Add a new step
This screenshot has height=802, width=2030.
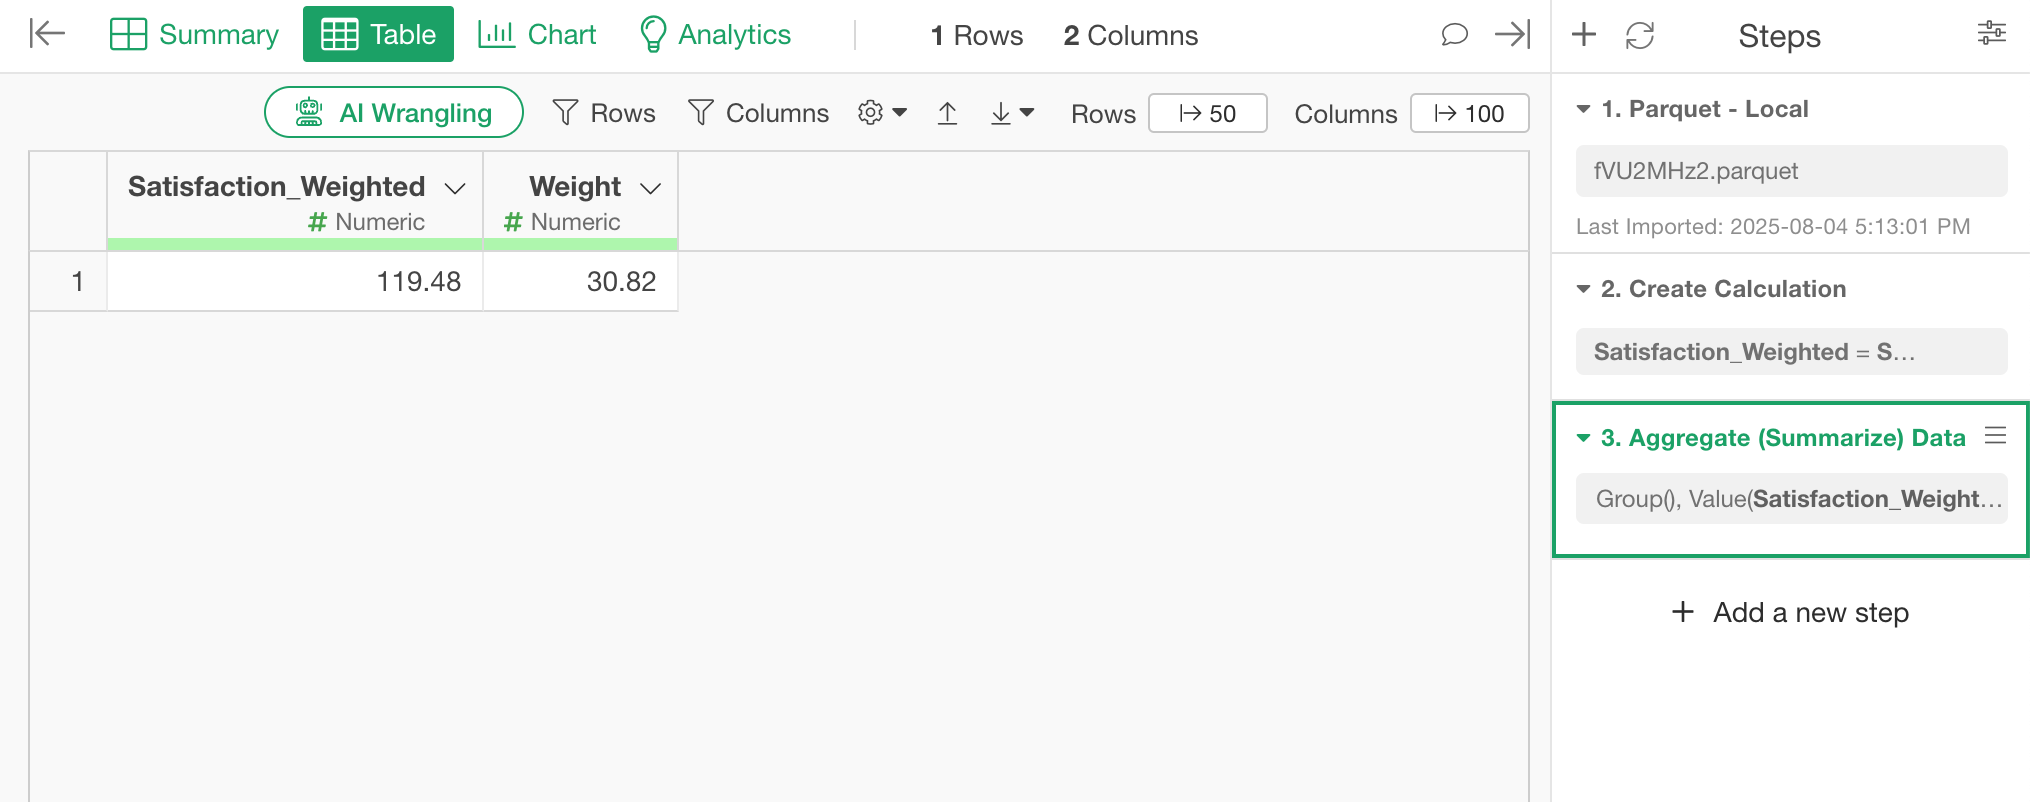1790,612
